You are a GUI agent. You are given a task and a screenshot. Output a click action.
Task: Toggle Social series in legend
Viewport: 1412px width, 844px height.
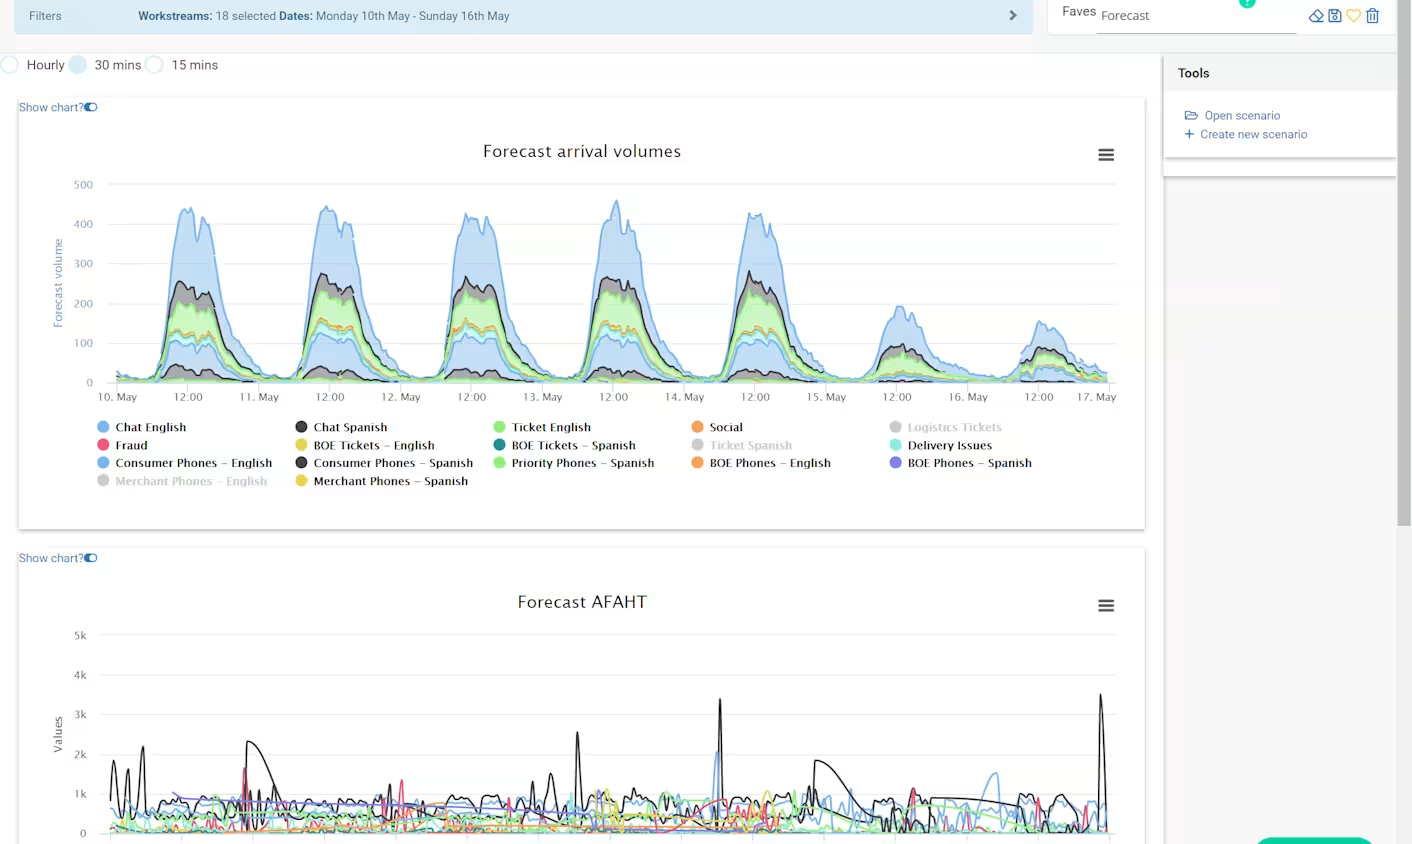(x=717, y=427)
